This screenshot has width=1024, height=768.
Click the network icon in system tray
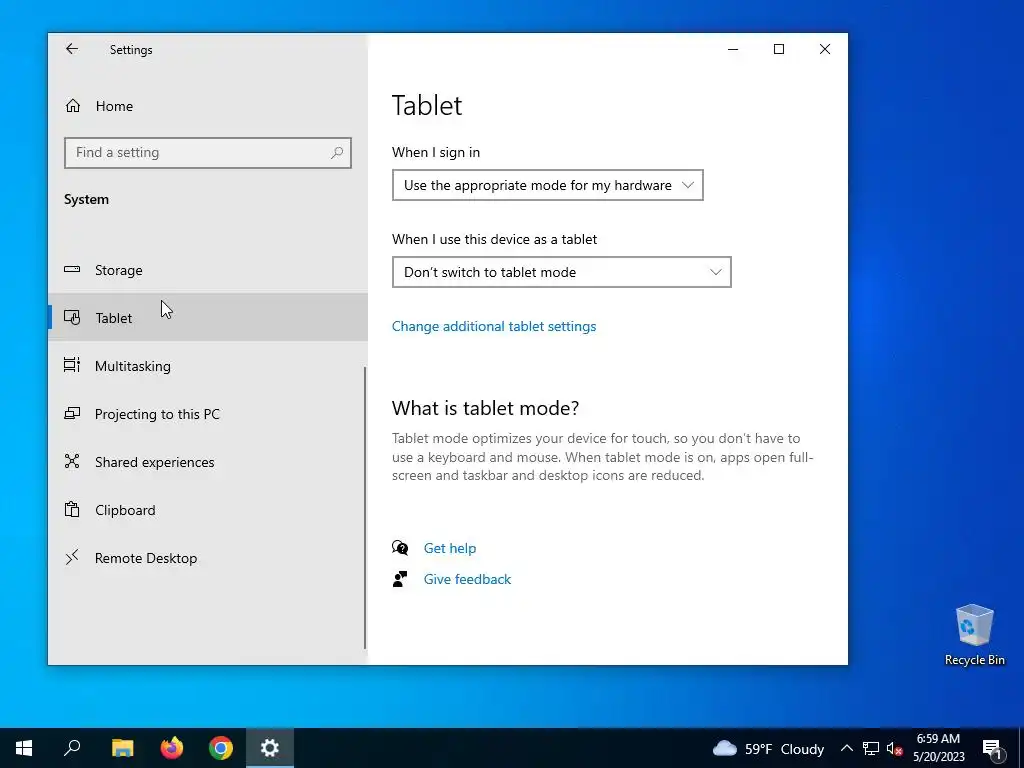pos(871,748)
